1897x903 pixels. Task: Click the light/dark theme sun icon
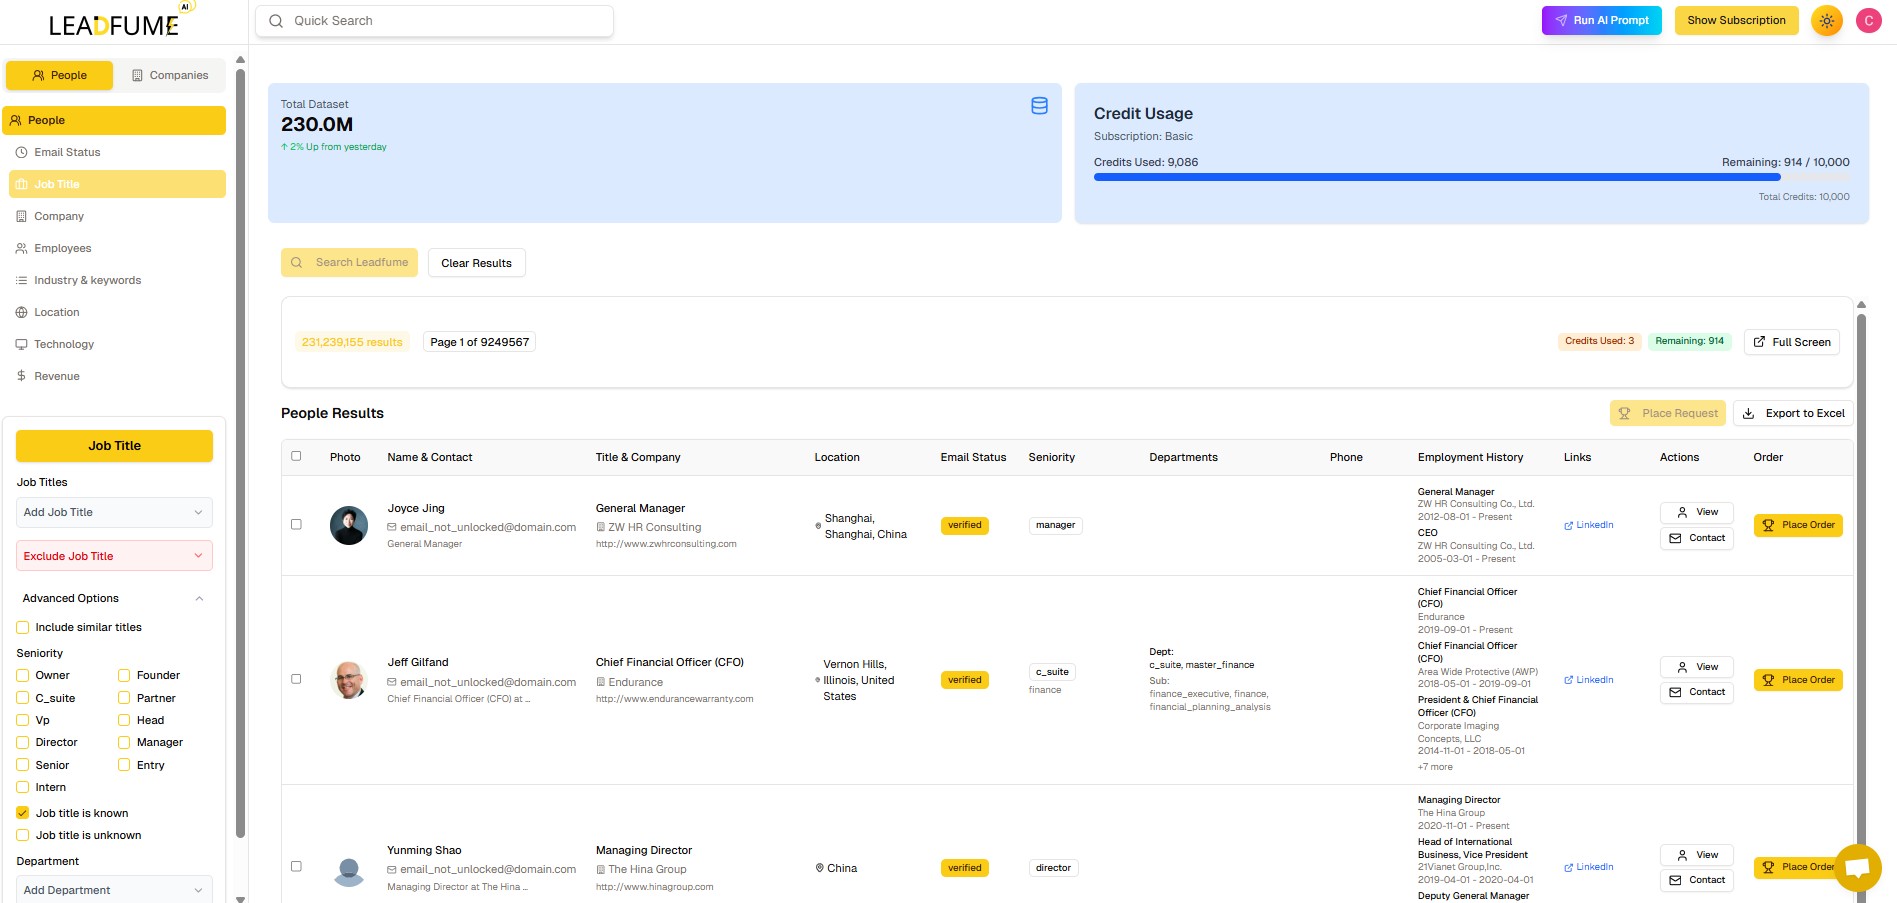[1827, 21]
